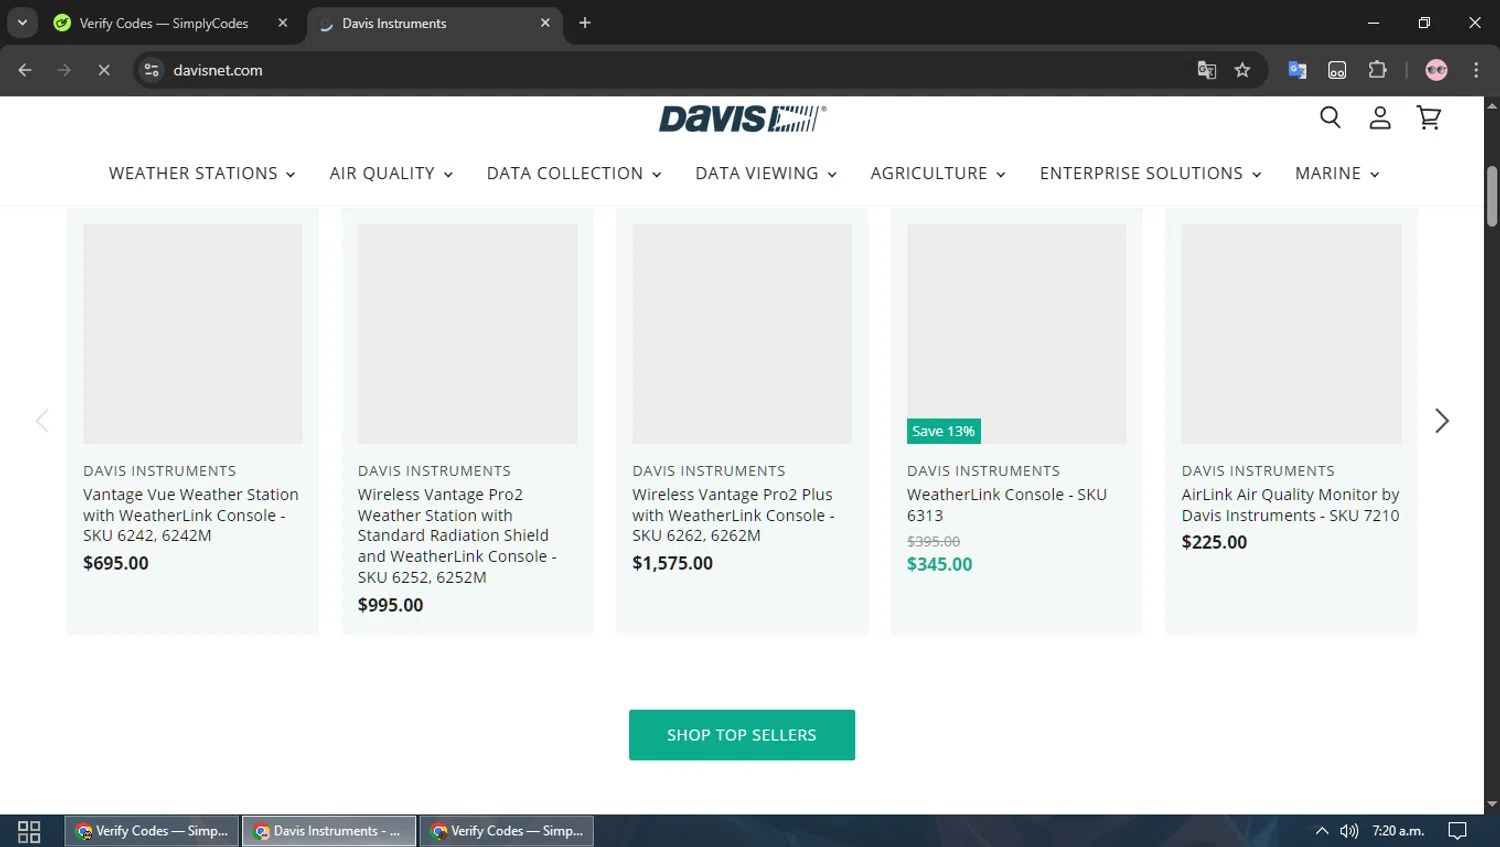Open the account login icon
The image size is (1500, 847).
click(x=1380, y=118)
